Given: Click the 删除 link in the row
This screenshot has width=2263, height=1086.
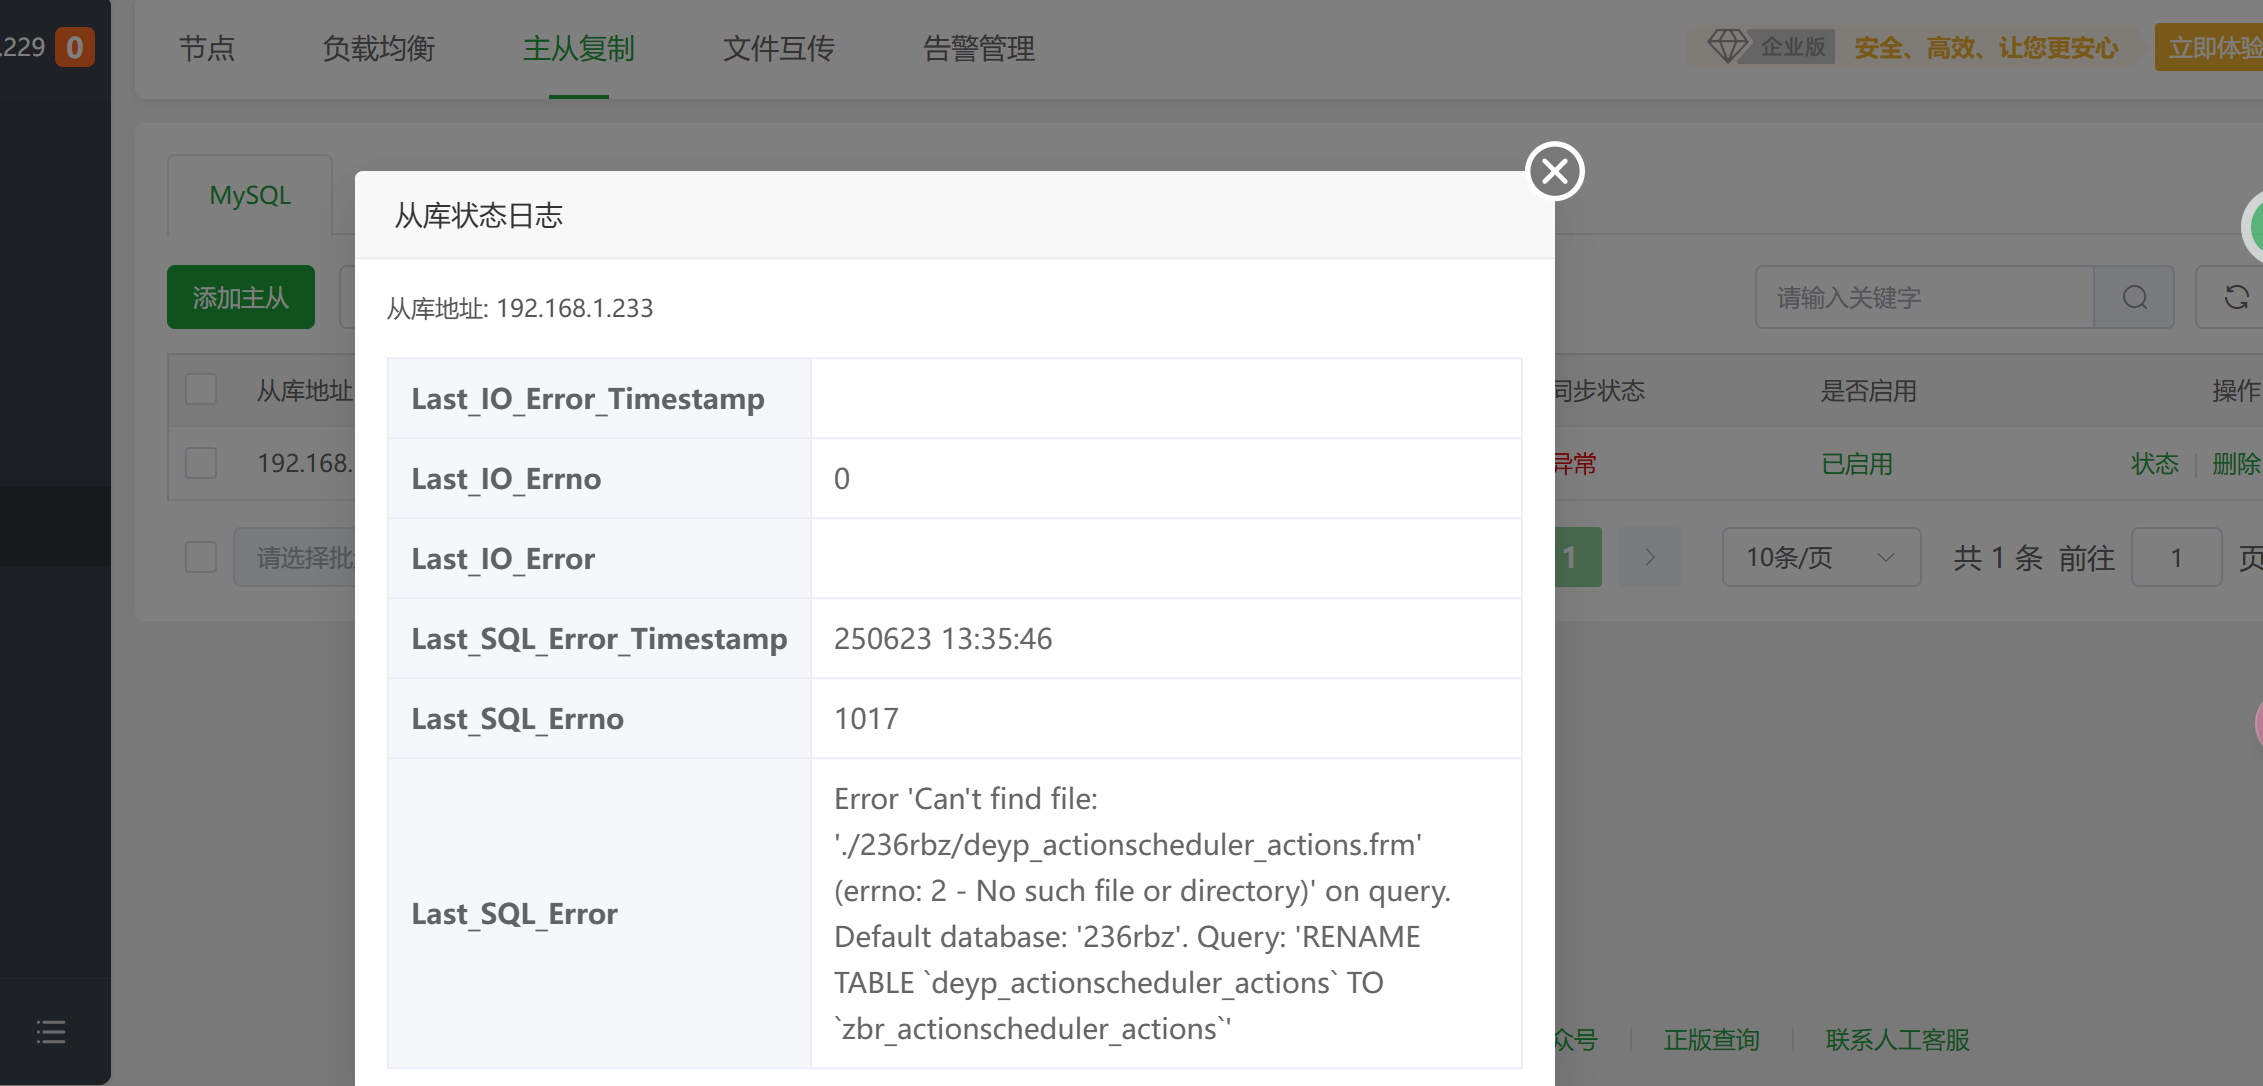Looking at the screenshot, I should [2236, 463].
